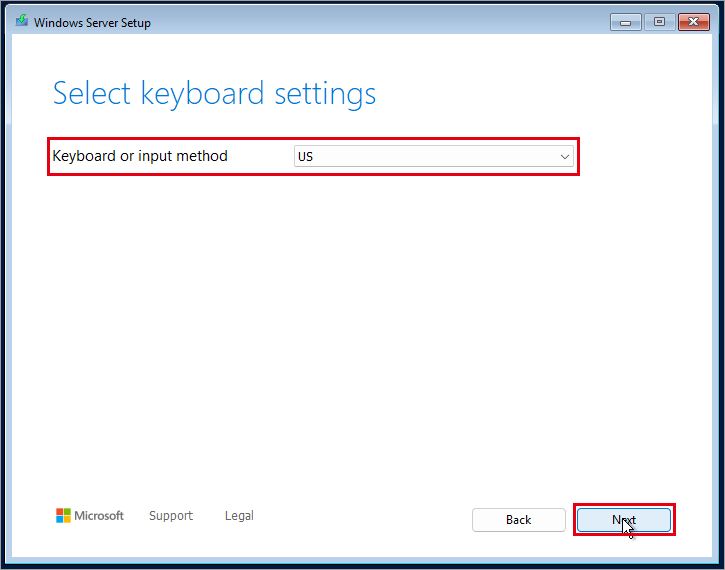
Task: Click the 'Select keyboard settings' heading
Action: (x=214, y=93)
